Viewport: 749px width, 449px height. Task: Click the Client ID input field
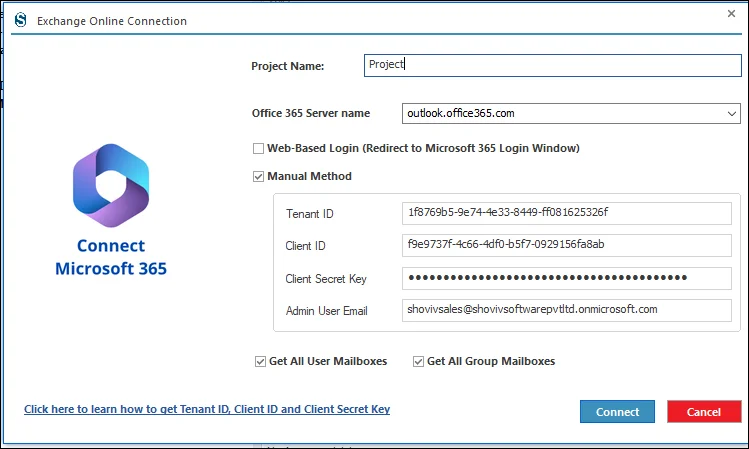tap(567, 245)
